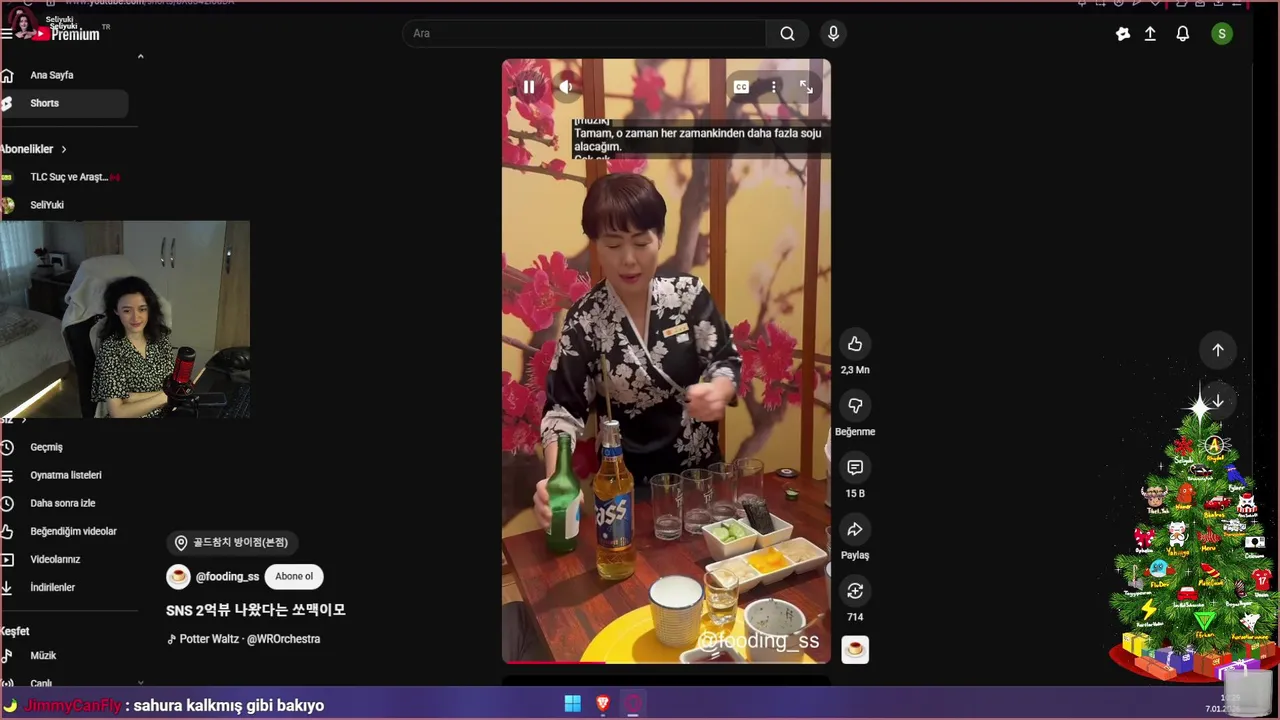Image resolution: width=1280 pixels, height=720 pixels.
Task: Share the Short via Paylaş
Action: [x=855, y=530]
